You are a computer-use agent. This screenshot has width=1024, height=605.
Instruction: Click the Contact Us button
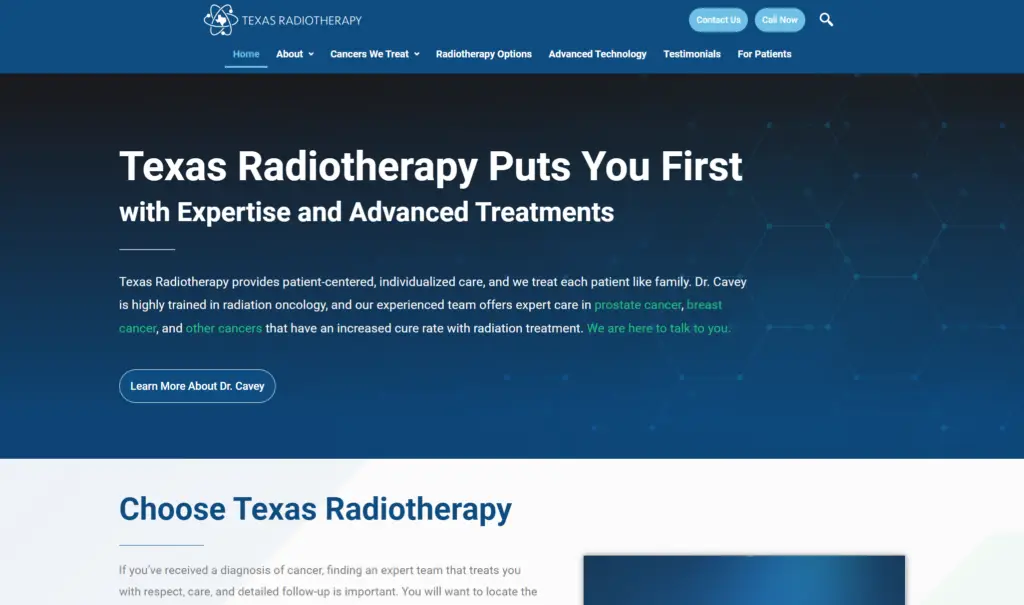tap(718, 20)
